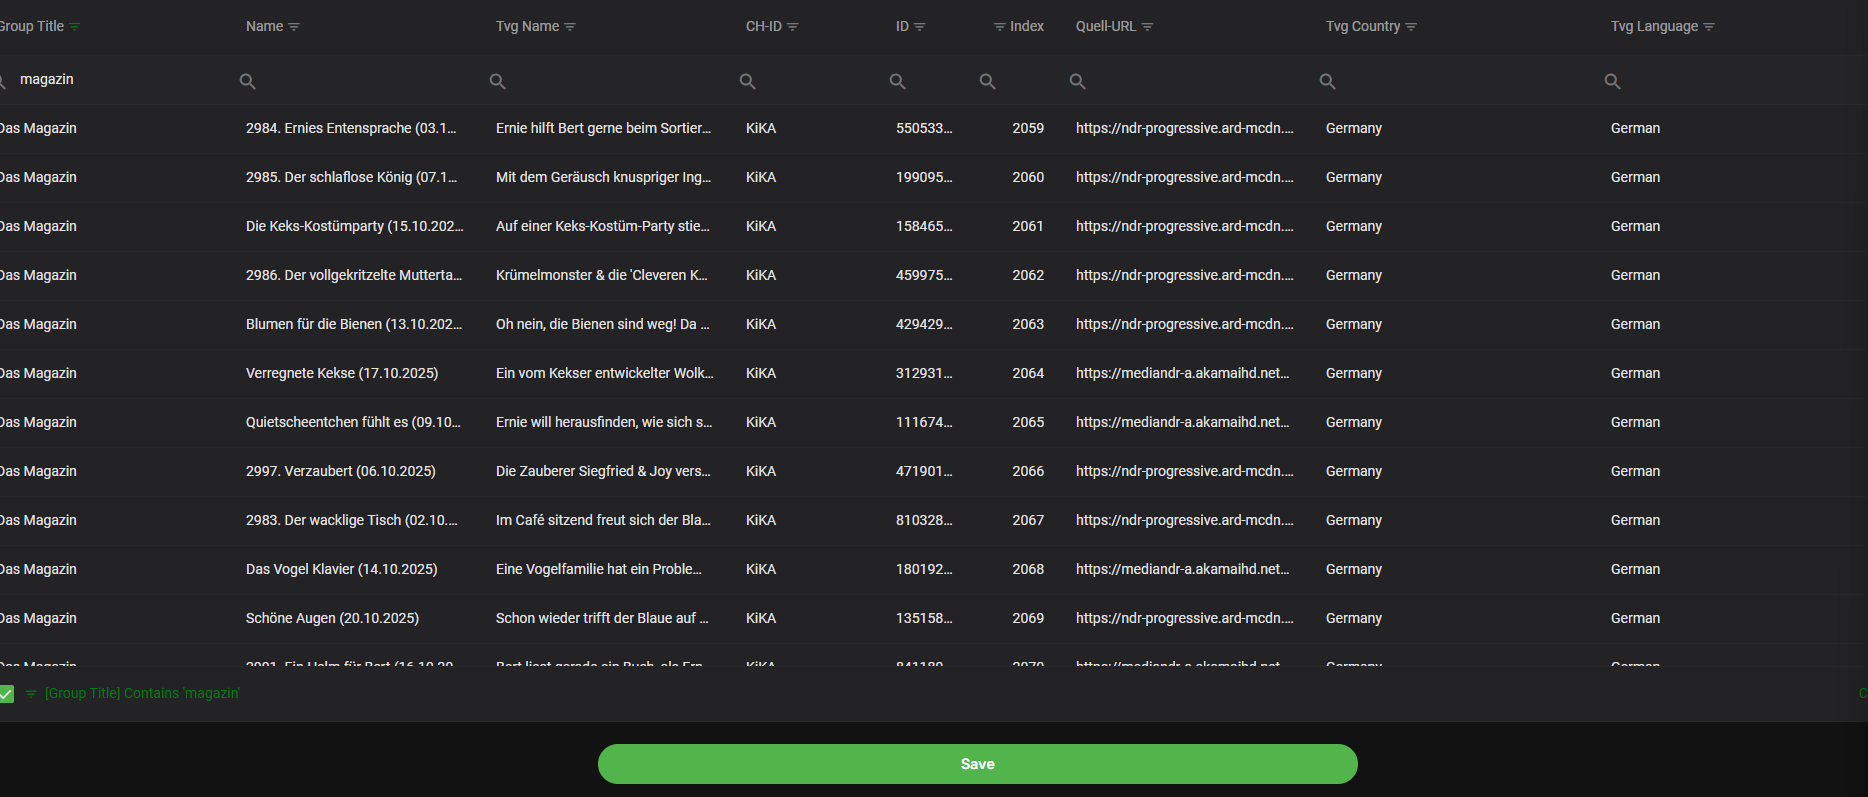
Task: Sort by the Tvg Name column header
Action: 527,26
